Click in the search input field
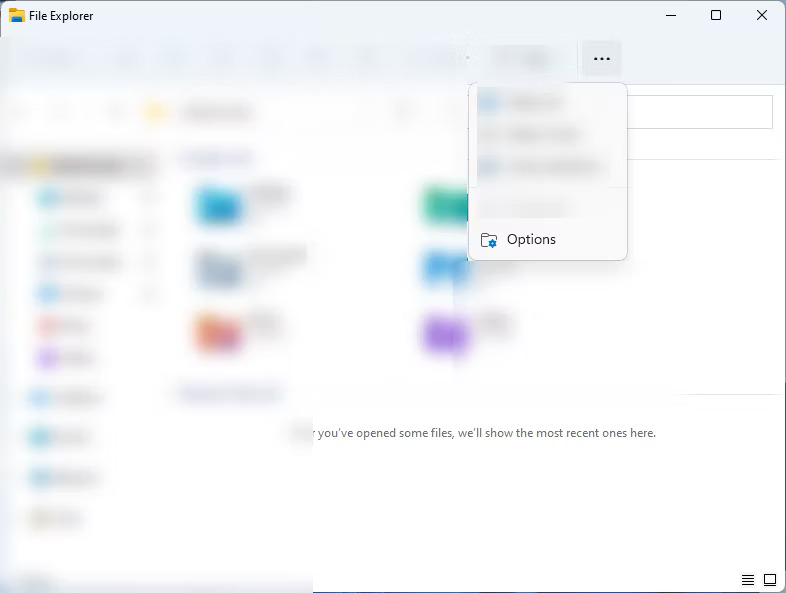The height and width of the screenshot is (593, 786). [x=700, y=112]
